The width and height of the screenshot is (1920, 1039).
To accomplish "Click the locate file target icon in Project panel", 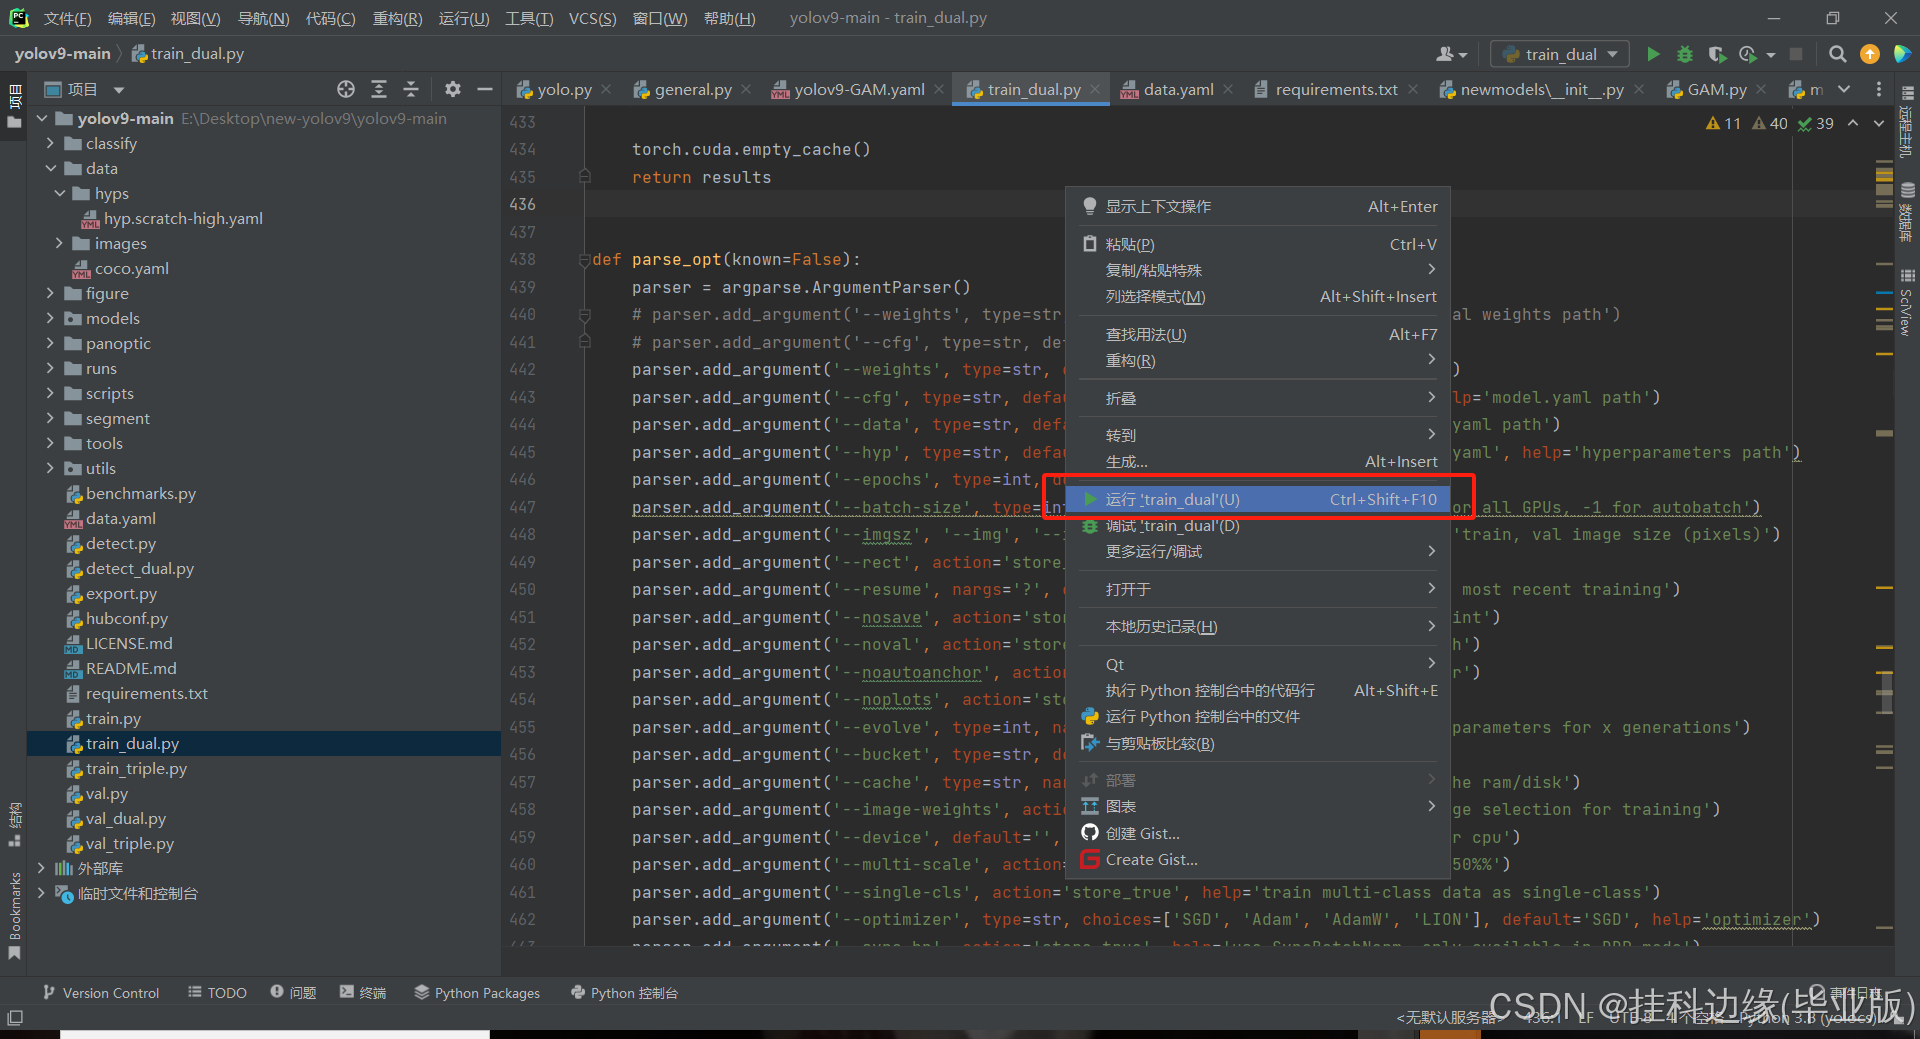I will [x=346, y=90].
